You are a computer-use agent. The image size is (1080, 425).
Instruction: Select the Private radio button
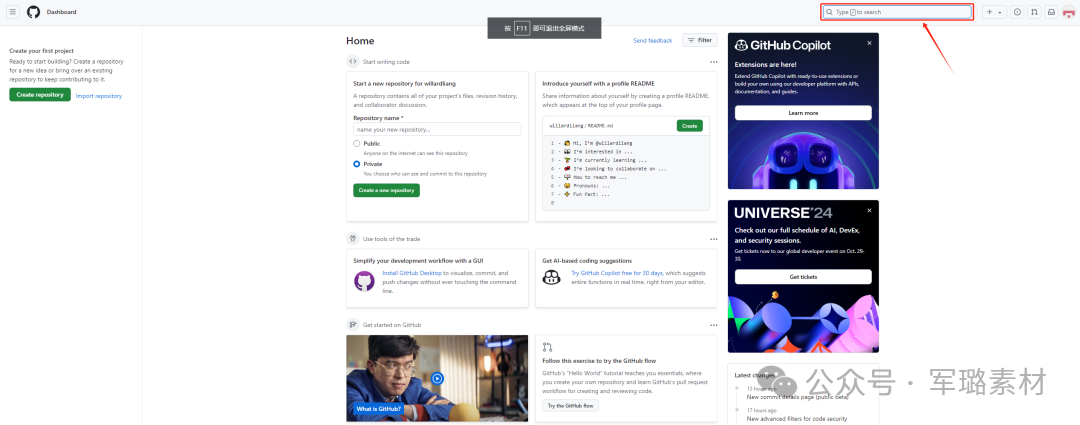(357, 164)
